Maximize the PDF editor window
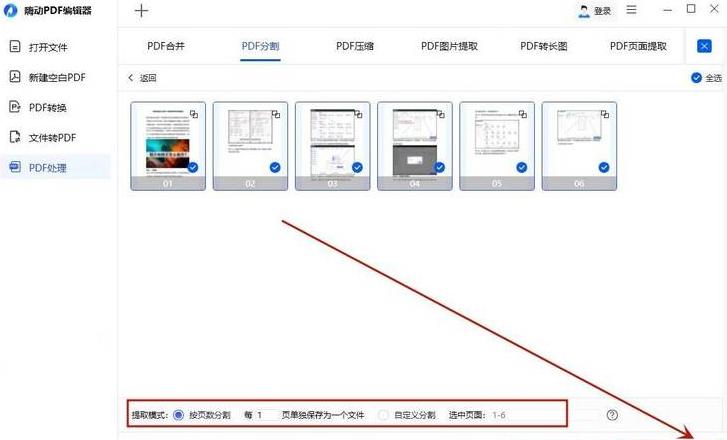727x440 pixels. (691, 9)
